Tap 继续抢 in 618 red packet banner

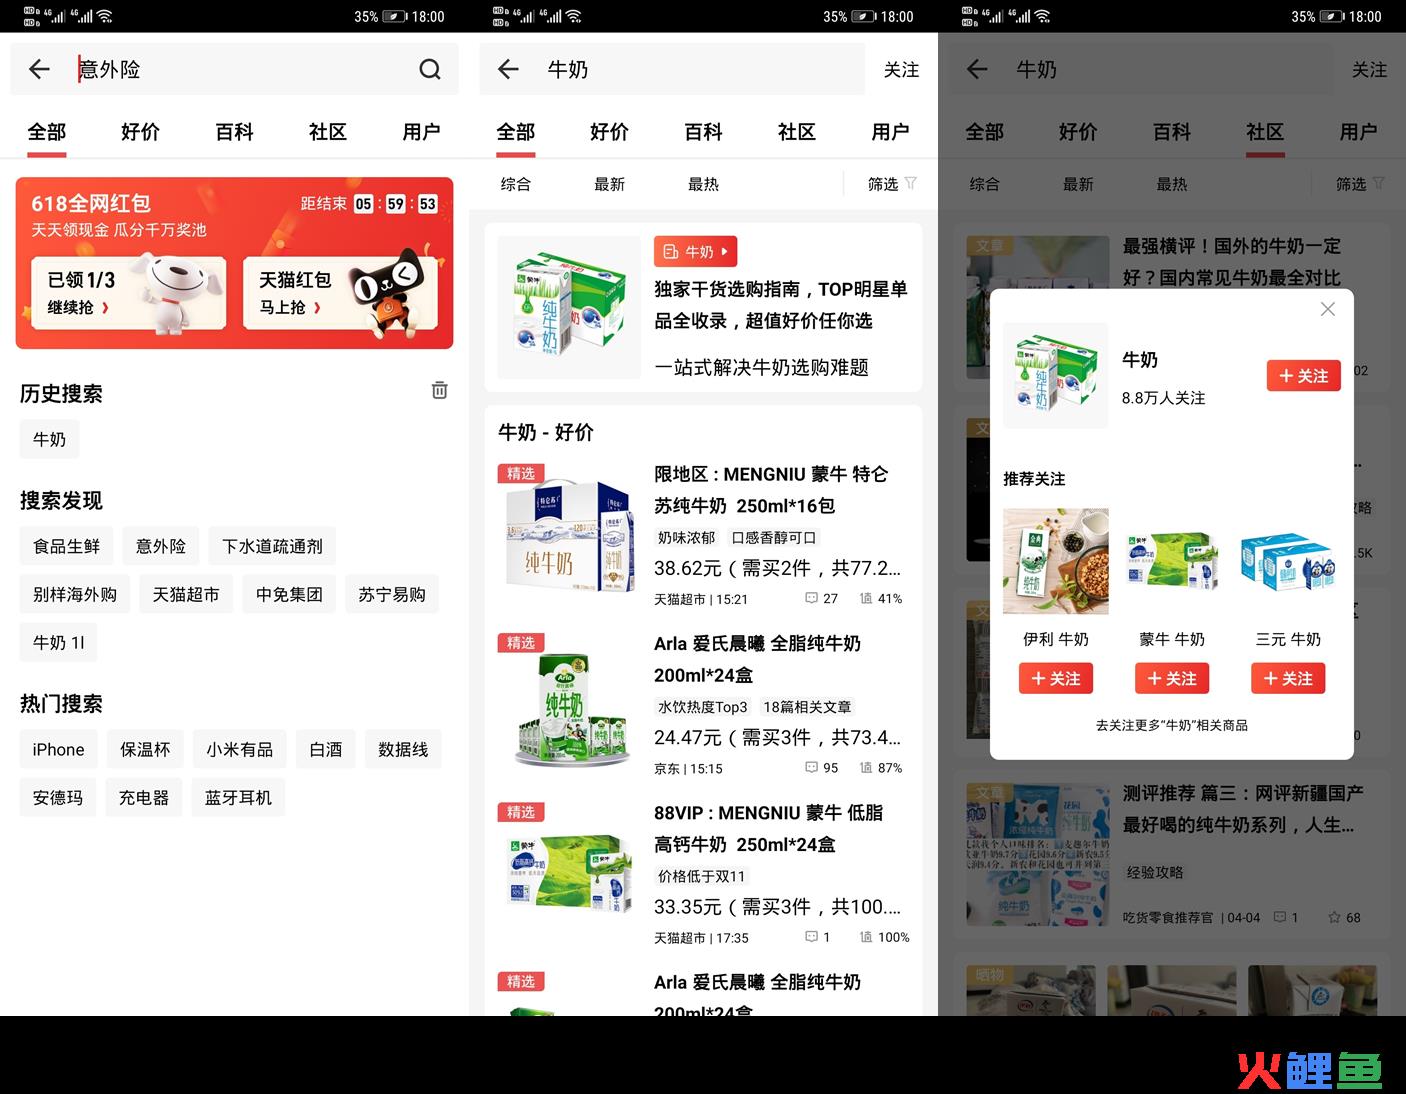[x=78, y=307]
